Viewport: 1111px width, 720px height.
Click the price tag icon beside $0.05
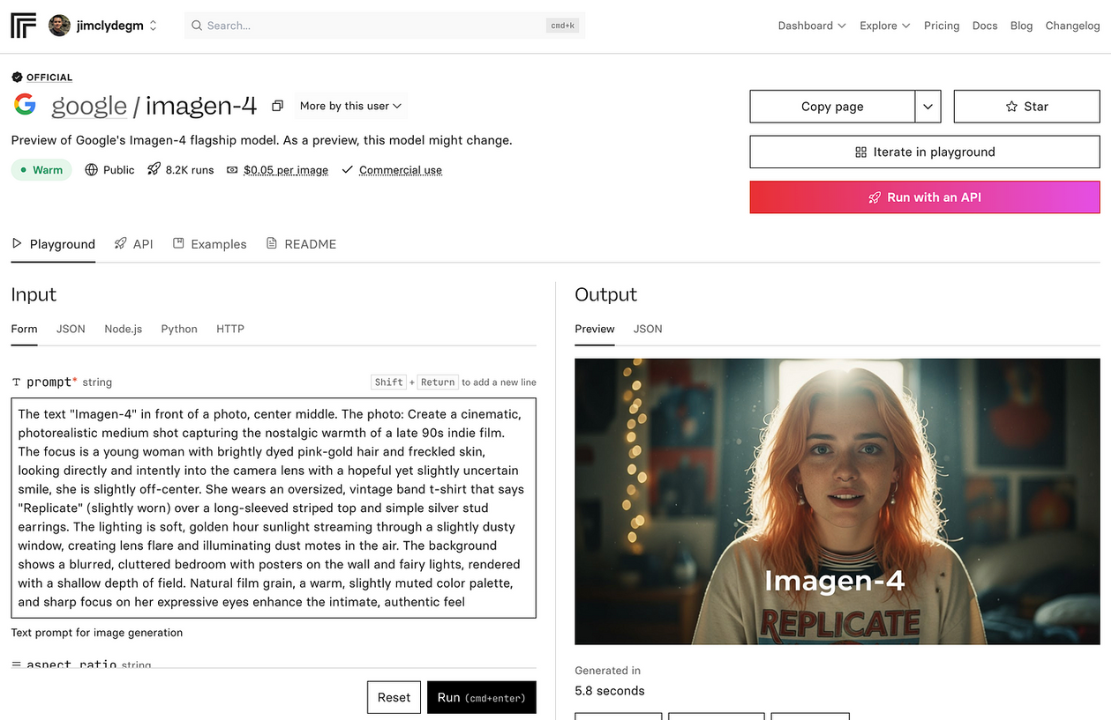click(x=232, y=170)
